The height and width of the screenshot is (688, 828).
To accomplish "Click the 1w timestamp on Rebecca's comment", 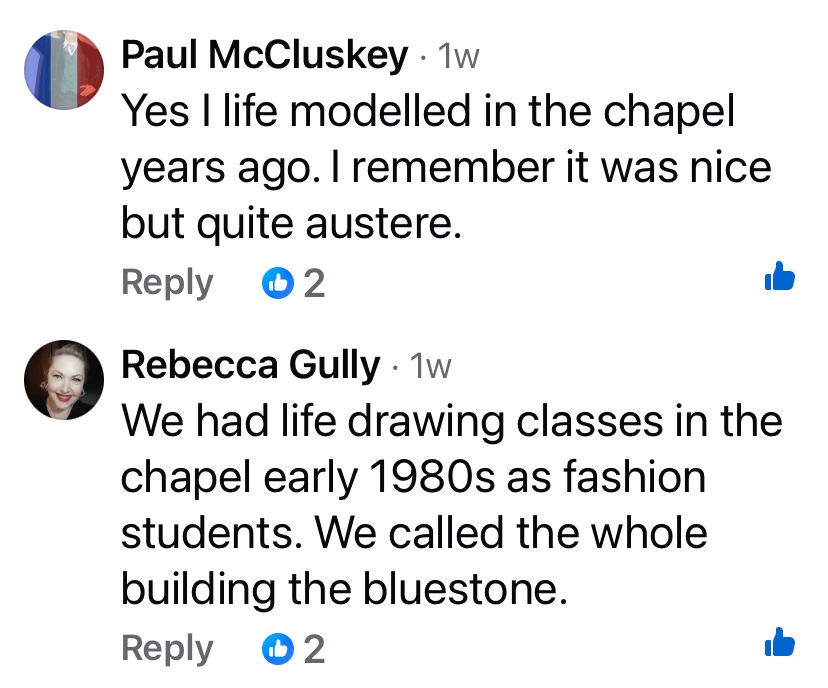I will [431, 368].
